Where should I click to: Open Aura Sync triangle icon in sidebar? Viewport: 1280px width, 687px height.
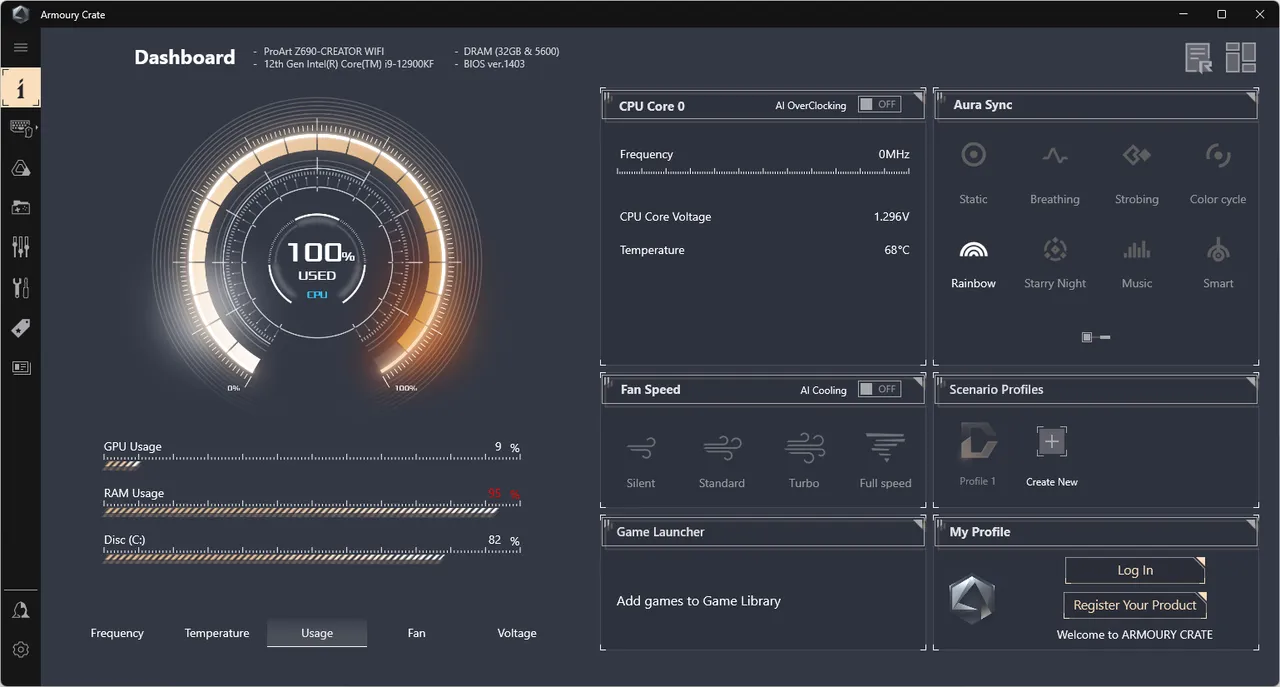click(20, 168)
